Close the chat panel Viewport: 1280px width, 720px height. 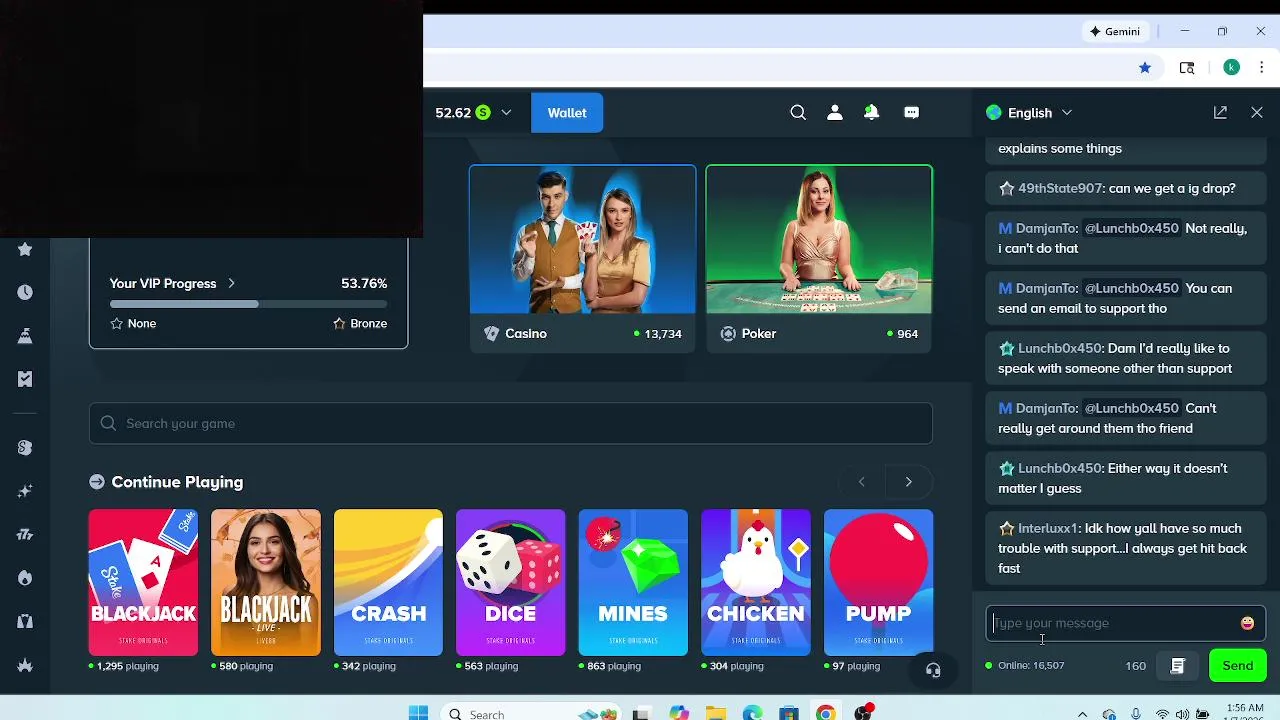click(1257, 113)
